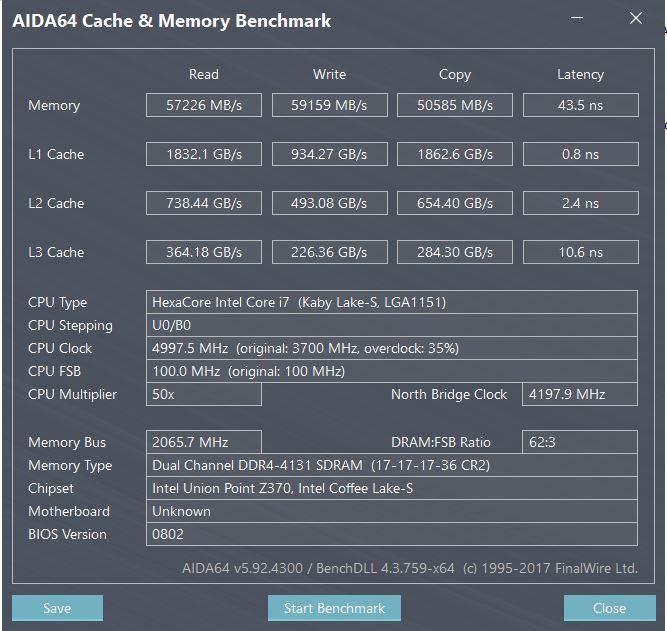Select Memory Write value 59159 MB/s
The width and height of the screenshot is (667, 631).
(x=330, y=105)
